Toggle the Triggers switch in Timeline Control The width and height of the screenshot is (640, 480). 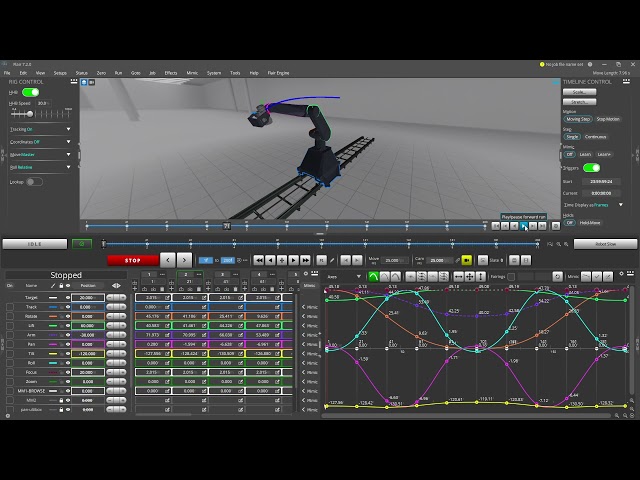pos(591,168)
